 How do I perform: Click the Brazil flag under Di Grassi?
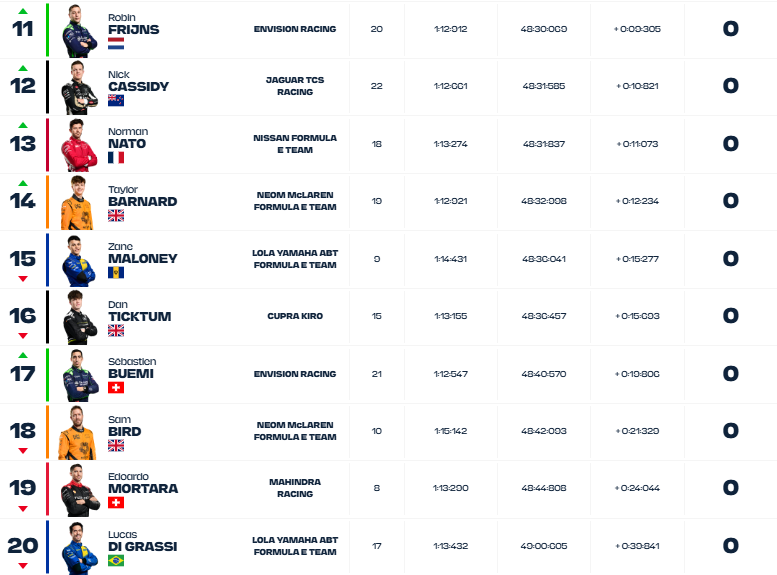116,561
